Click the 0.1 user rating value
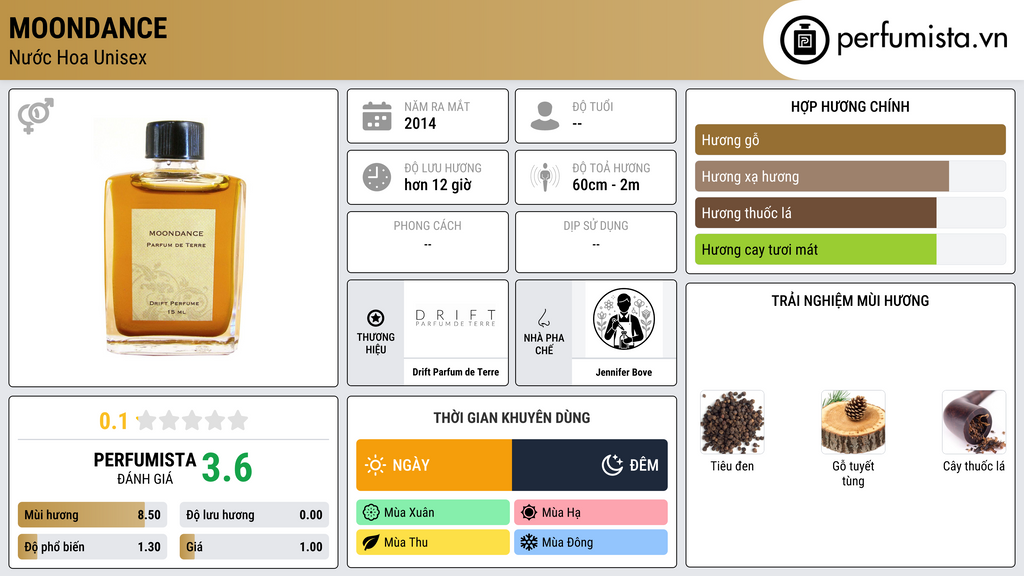1024x576 pixels. pos(114,421)
